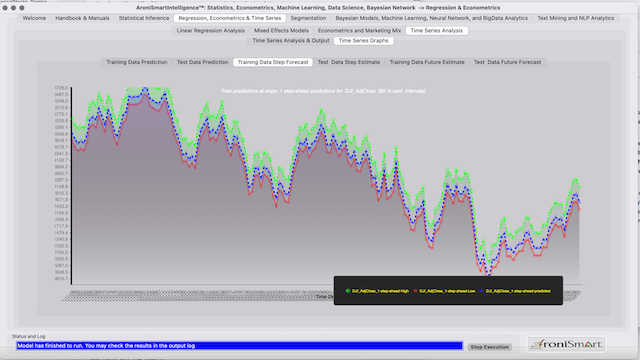The width and height of the screenshot is (640, 360).
Task: Open Training Data Future Estimate tab
Action: [x=427, y=62]
